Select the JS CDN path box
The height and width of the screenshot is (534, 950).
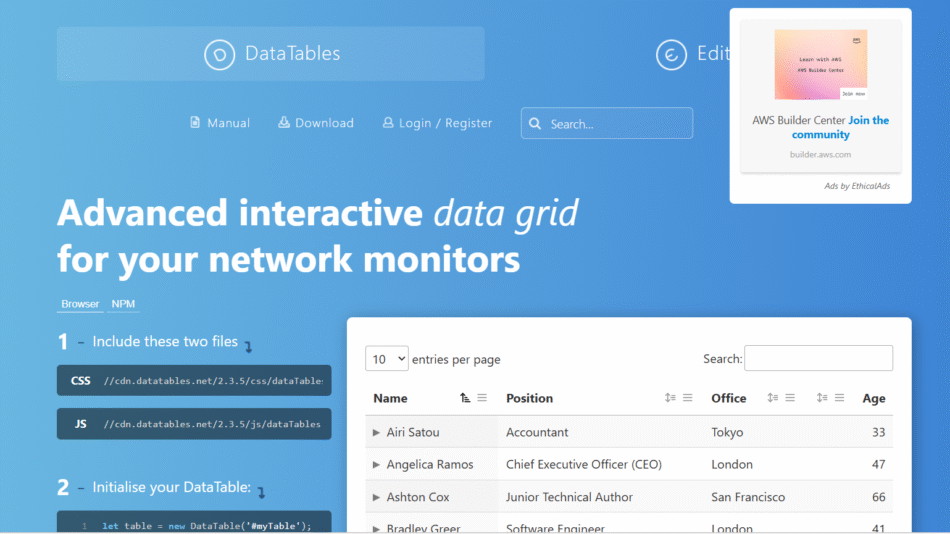[x=194, y=424]
